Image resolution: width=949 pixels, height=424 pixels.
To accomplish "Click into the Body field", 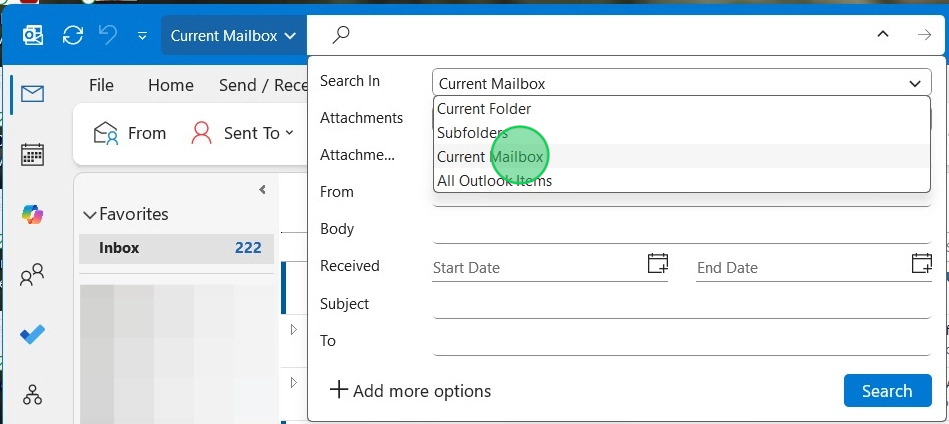I will click(681, 230).
